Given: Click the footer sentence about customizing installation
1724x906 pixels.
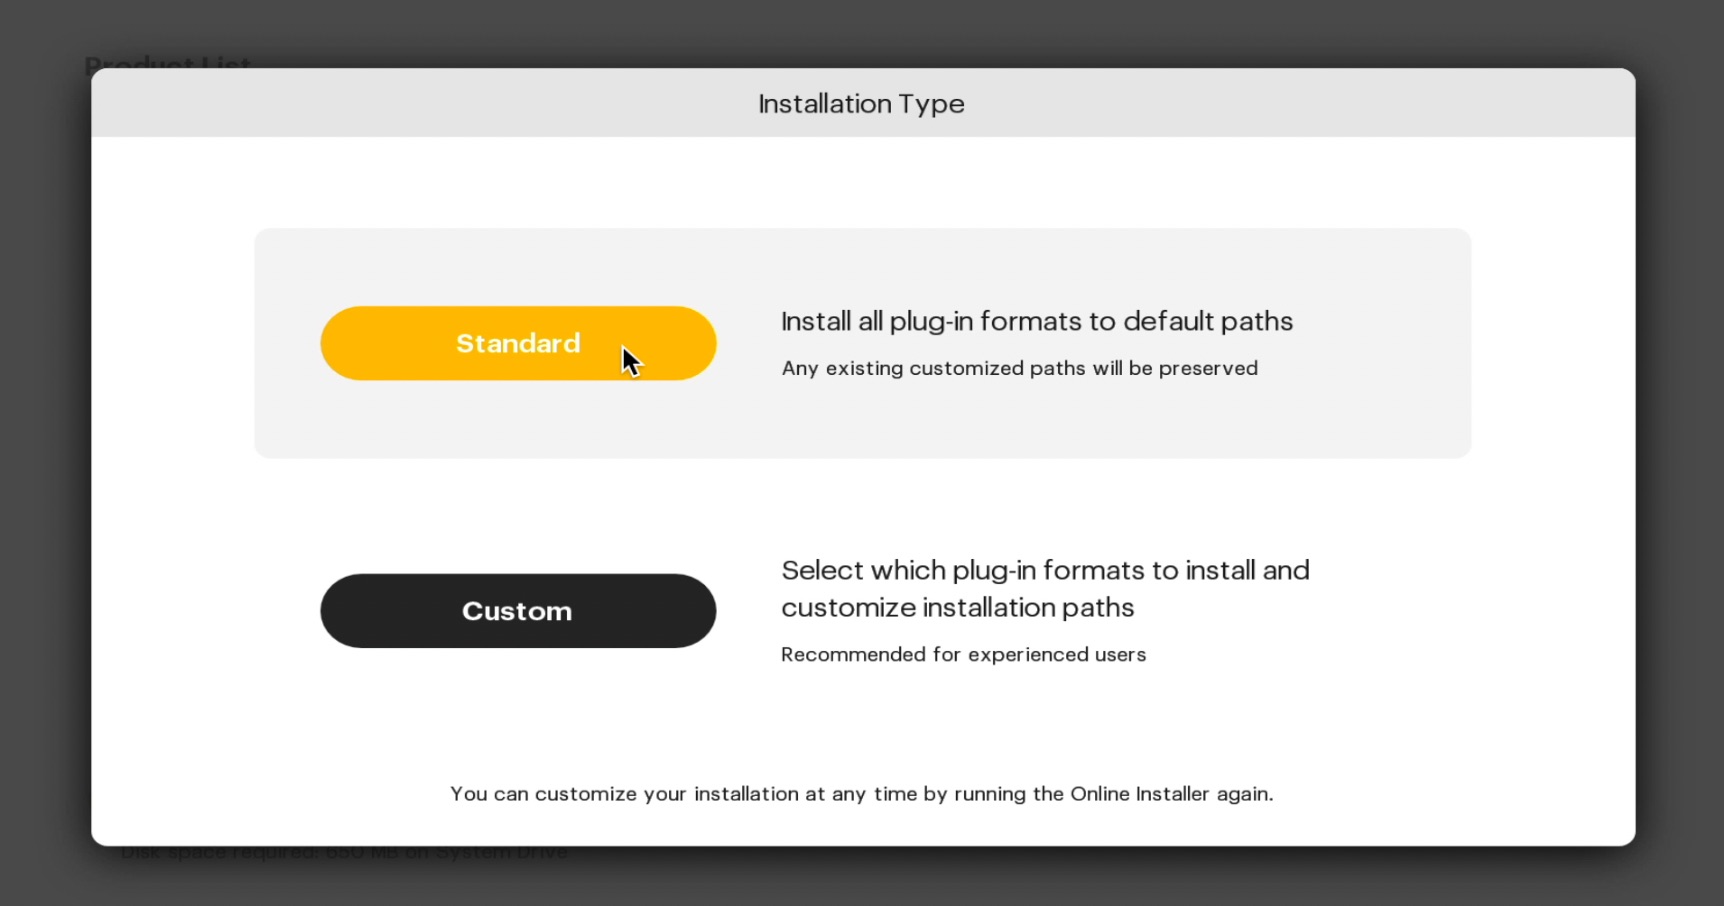Looking at the screenshot, I should pyautogui.click(x=862, y=794).
